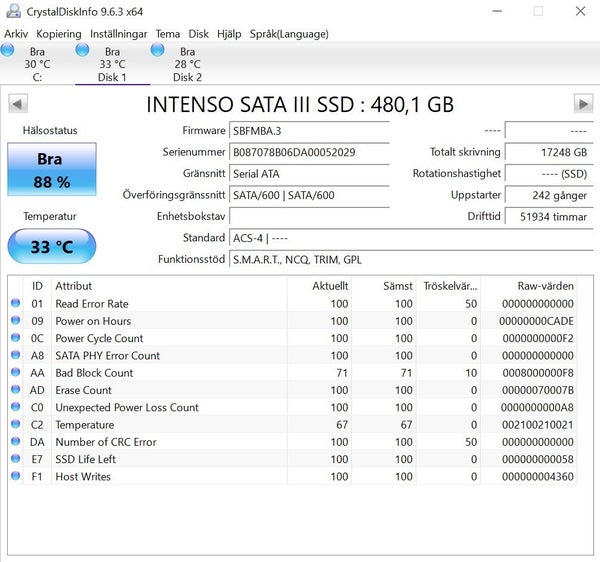Click the CrystalDiskInfo app icon in title bar

[x=14, y=11]
